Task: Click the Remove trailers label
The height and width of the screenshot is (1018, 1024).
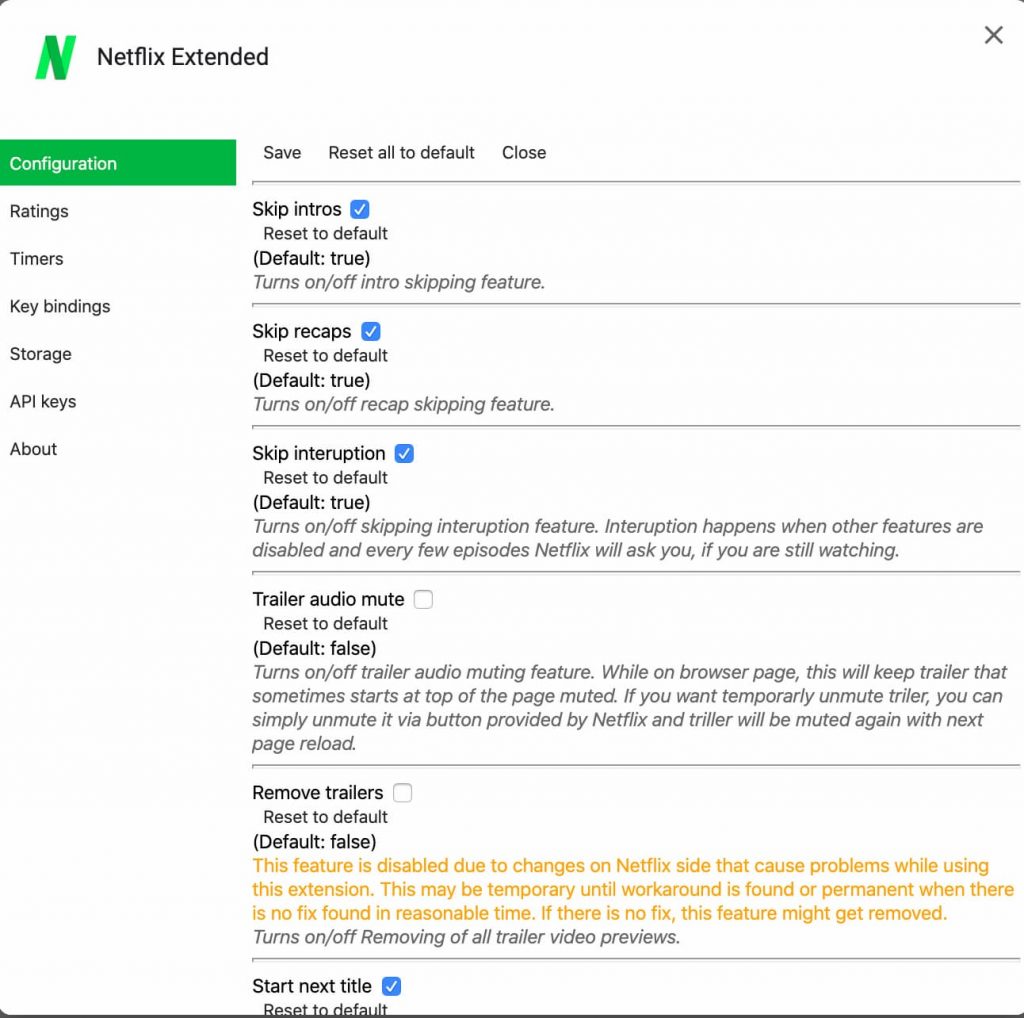Action: pyautogui.click(x=318, y=793)
